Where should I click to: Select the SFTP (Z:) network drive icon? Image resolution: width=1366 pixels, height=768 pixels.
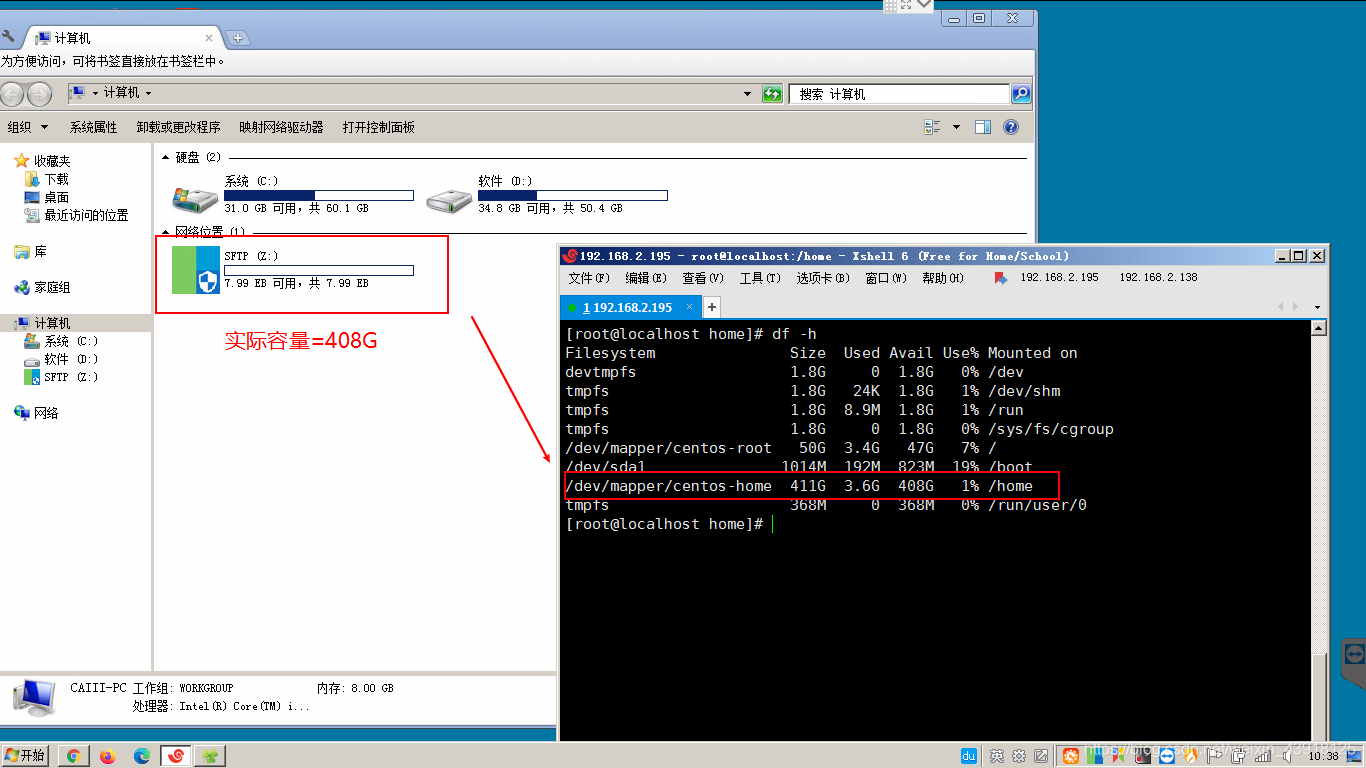click(x=195, y=270)
